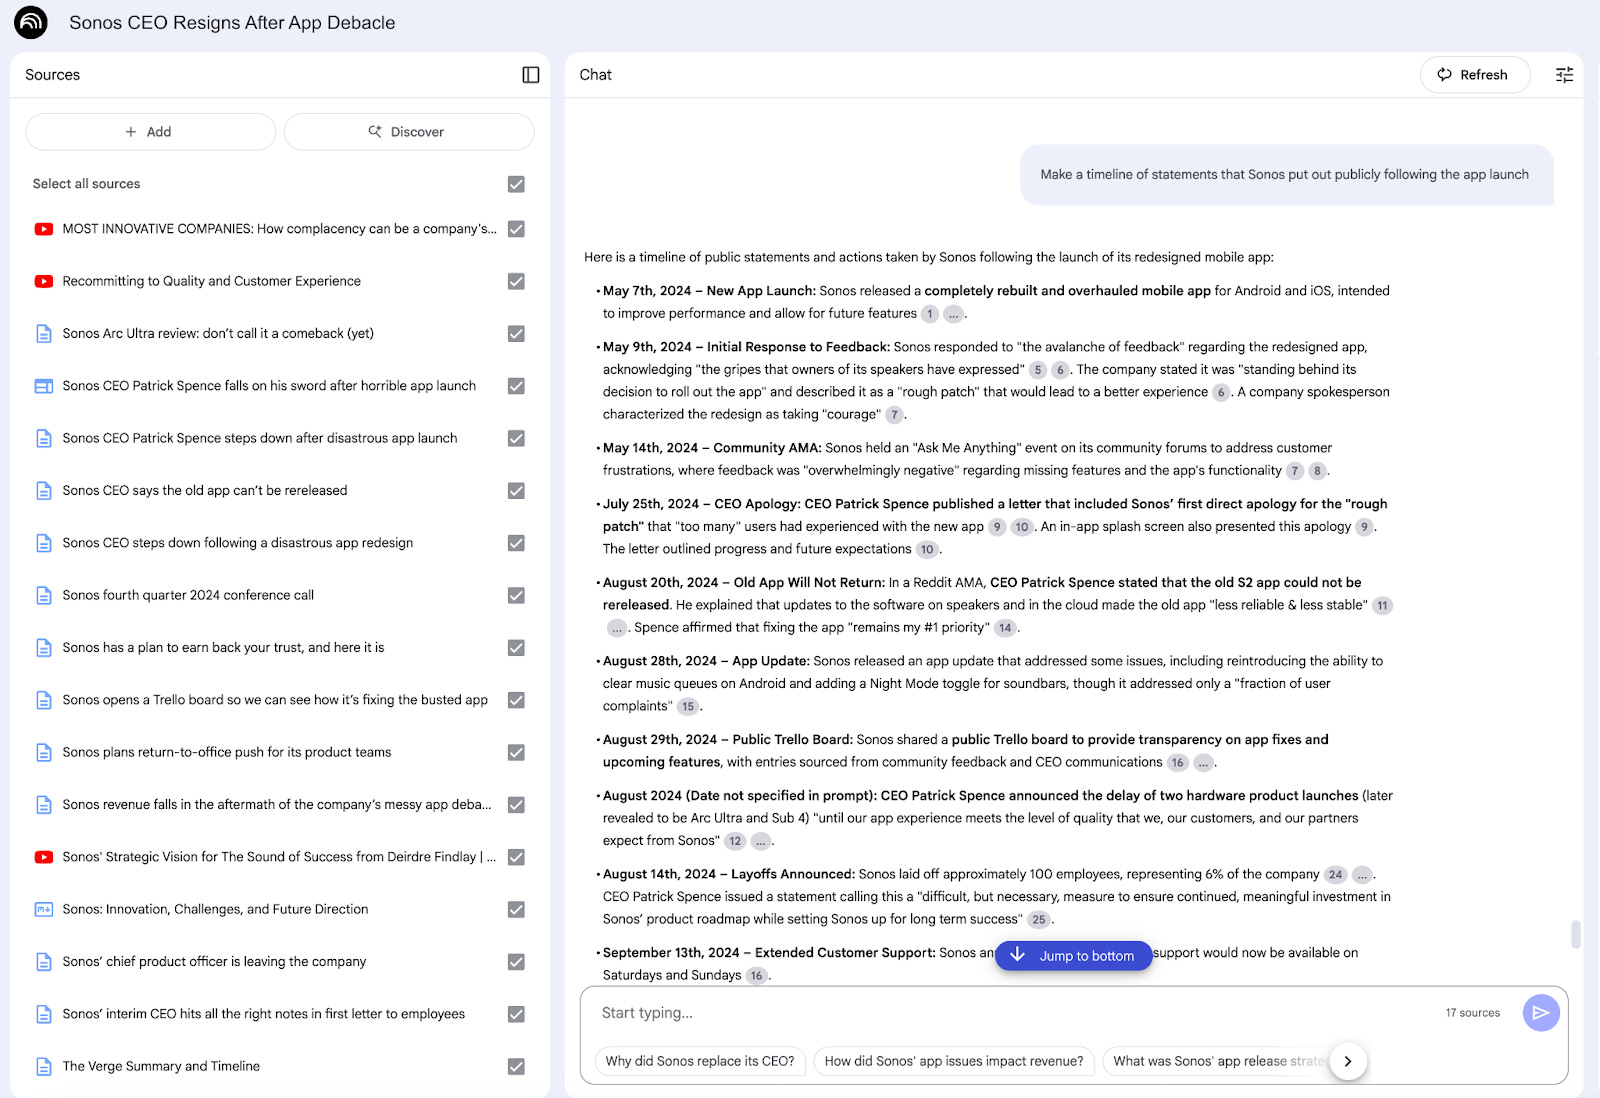Click citation 24 in Layoffs Announced entry
The image size is (1600, 1098).
coord(1335,875)
